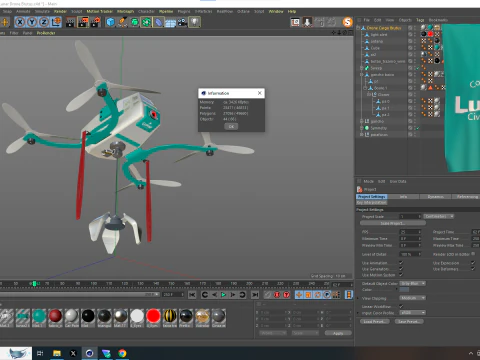Open the Input Color Profile dropdown
This screenshot has width=480, height=360.
[x=413, y=313]
